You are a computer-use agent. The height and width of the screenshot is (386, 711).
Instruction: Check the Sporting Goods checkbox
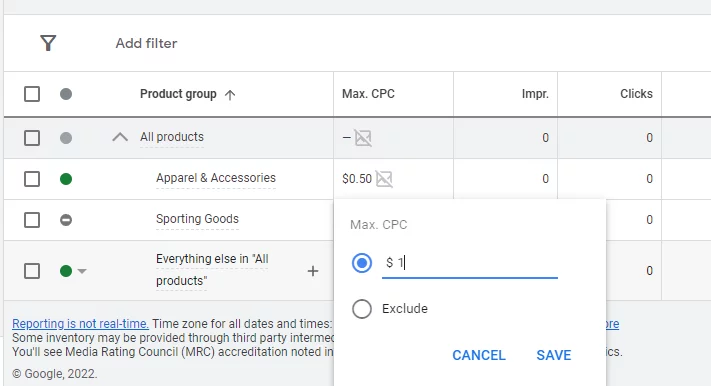click(x=32, y=220)
